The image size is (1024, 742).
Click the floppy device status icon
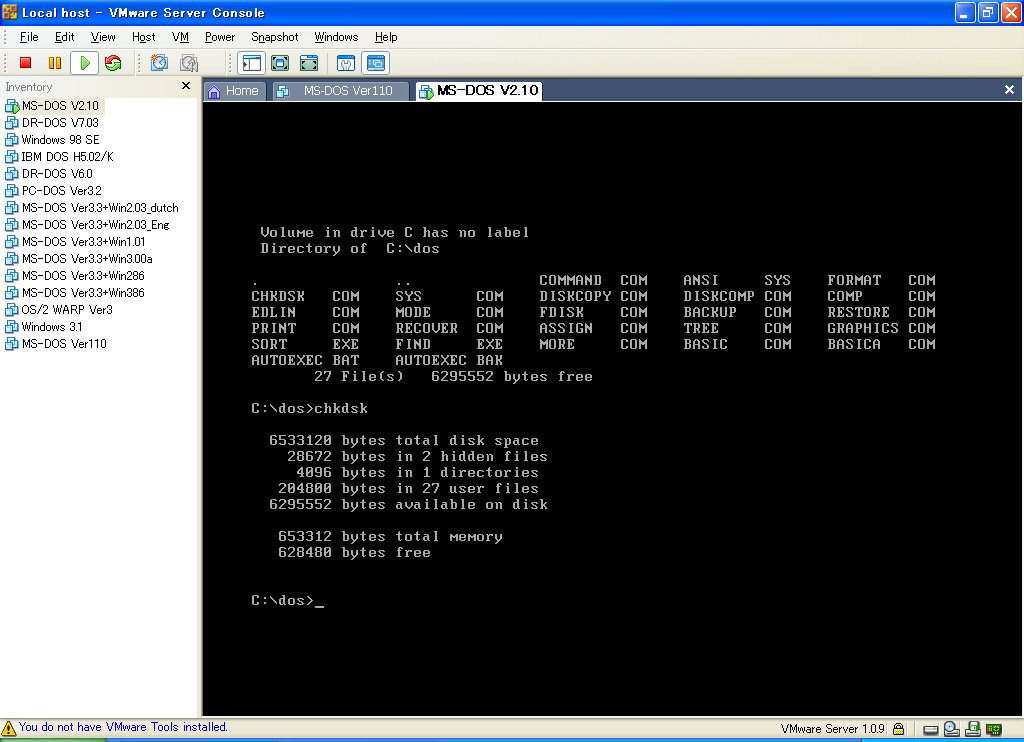click(x=973, y=729)
